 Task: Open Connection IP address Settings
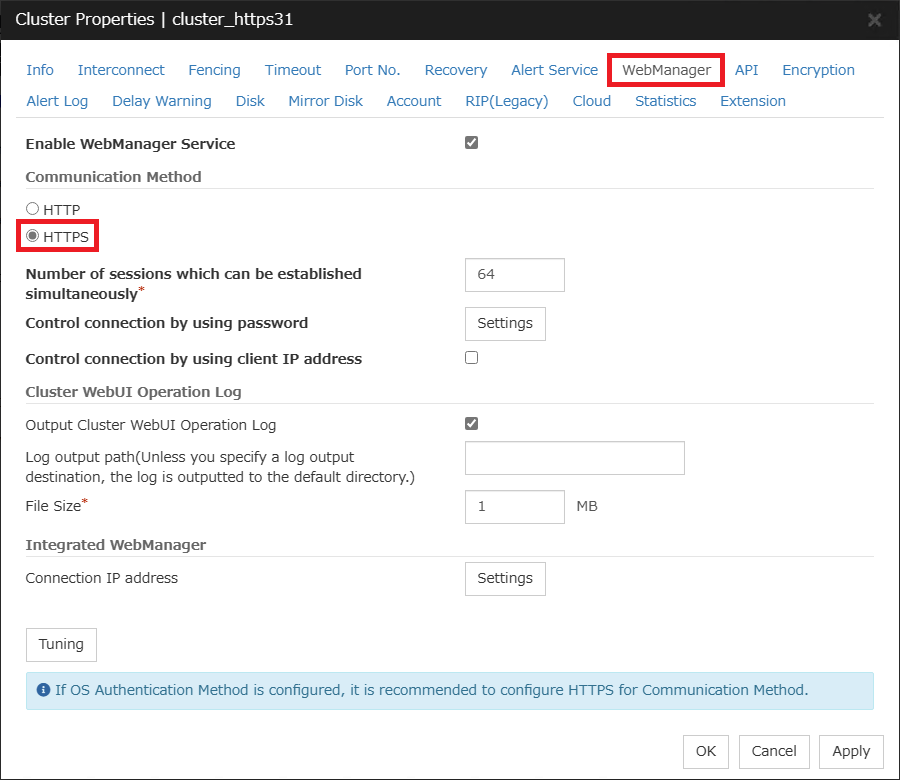(x=505, y=578)
